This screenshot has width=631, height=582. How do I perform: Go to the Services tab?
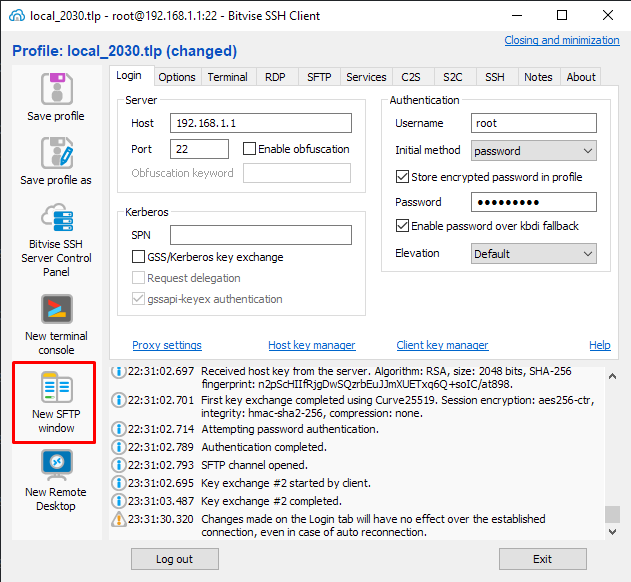tap(366, 77)
